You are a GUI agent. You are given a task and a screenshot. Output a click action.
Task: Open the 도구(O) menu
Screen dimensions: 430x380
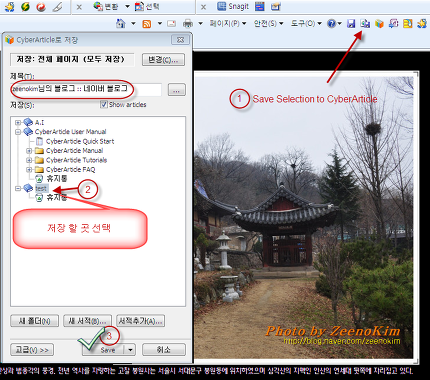coord(306,23)
